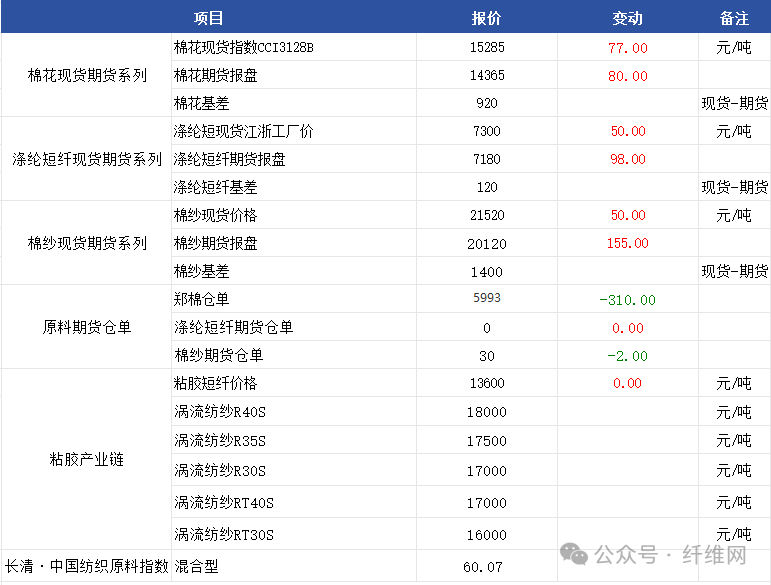Click the basis value 120

click(487, 187)
